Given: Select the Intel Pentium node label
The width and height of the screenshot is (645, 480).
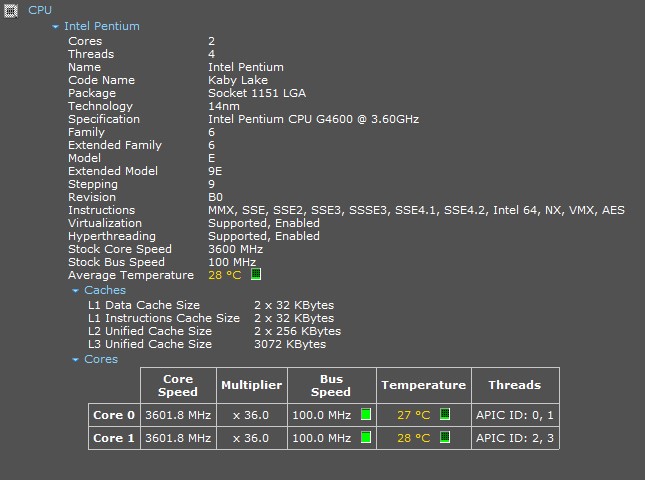Looking at the screenshot, I should click(x=102, y=26).
